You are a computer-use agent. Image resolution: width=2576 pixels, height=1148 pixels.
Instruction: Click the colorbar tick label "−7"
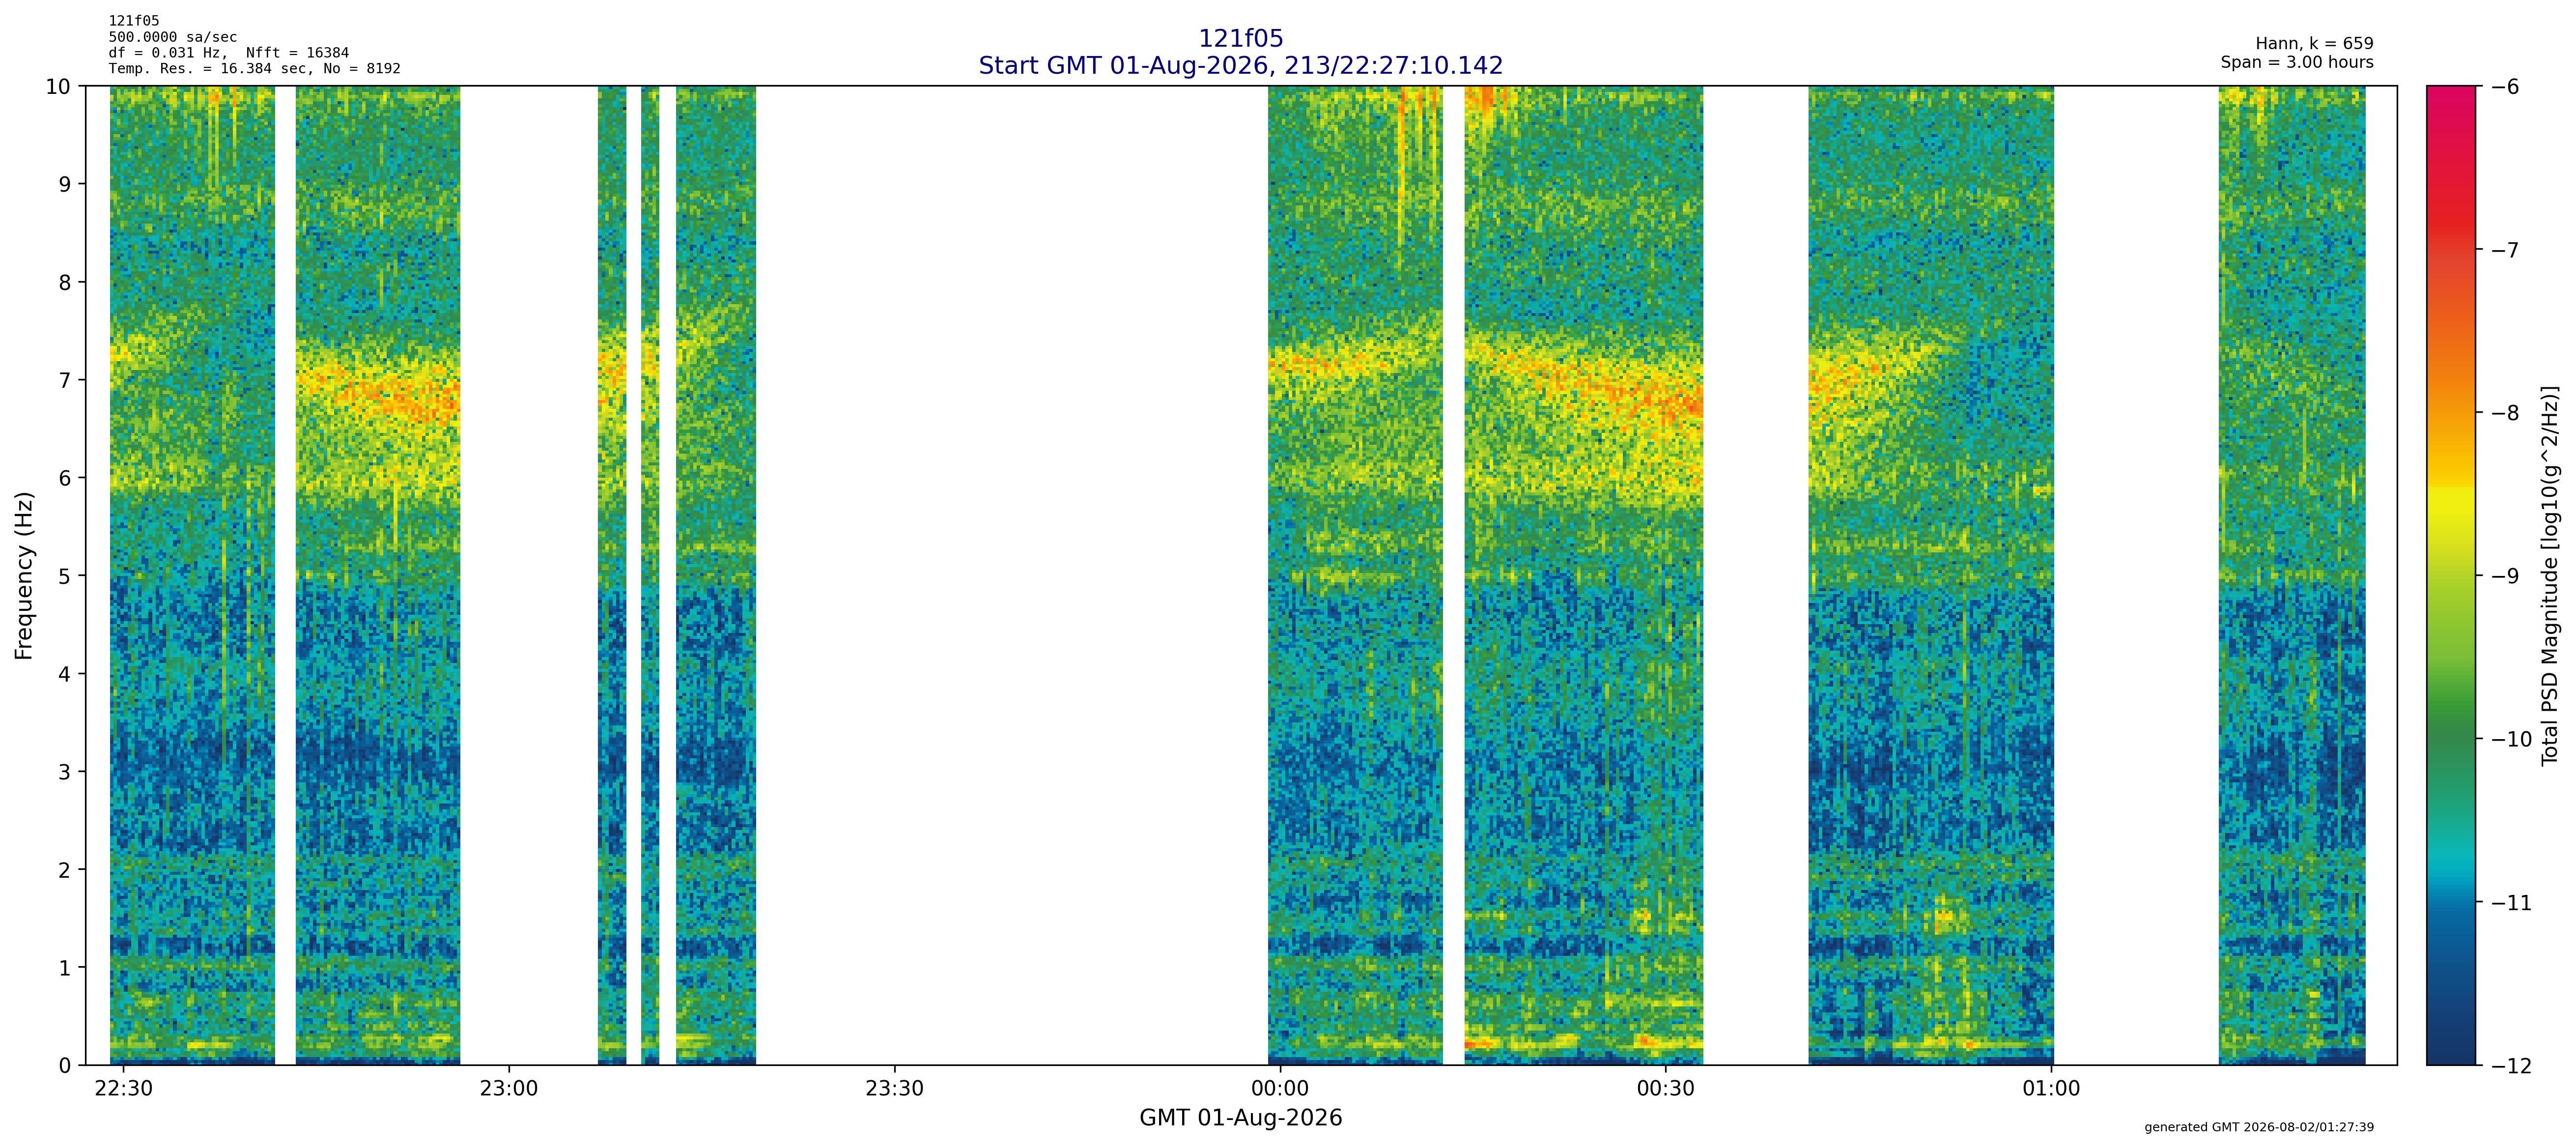[x=2504, y=250]
